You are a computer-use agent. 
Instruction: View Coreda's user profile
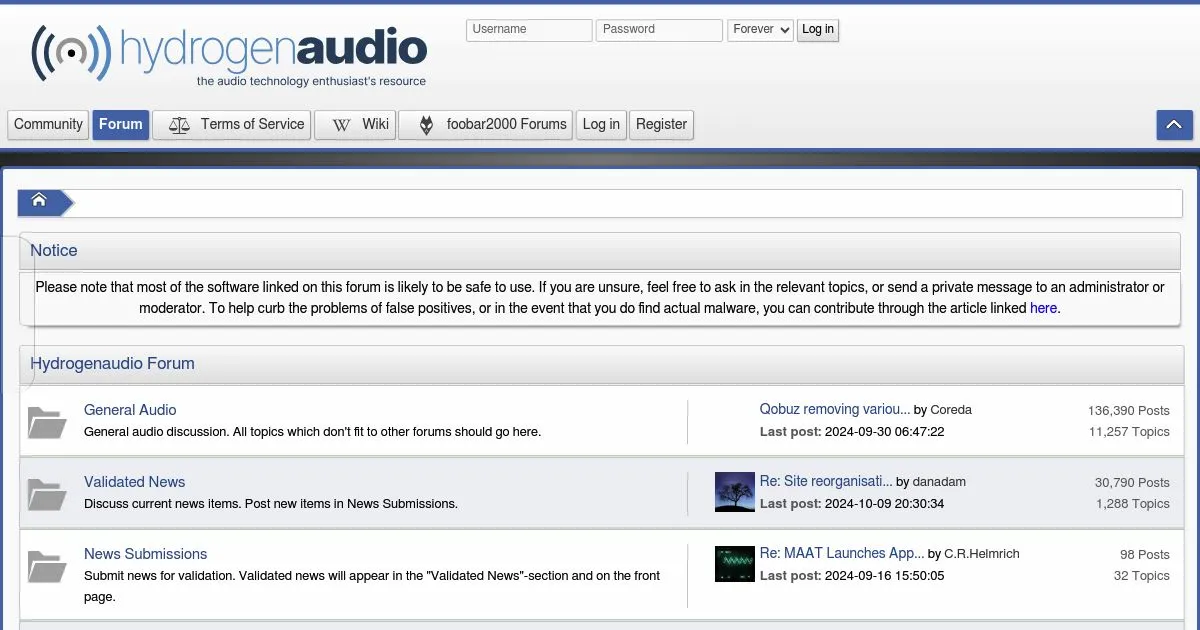[951, 410]
